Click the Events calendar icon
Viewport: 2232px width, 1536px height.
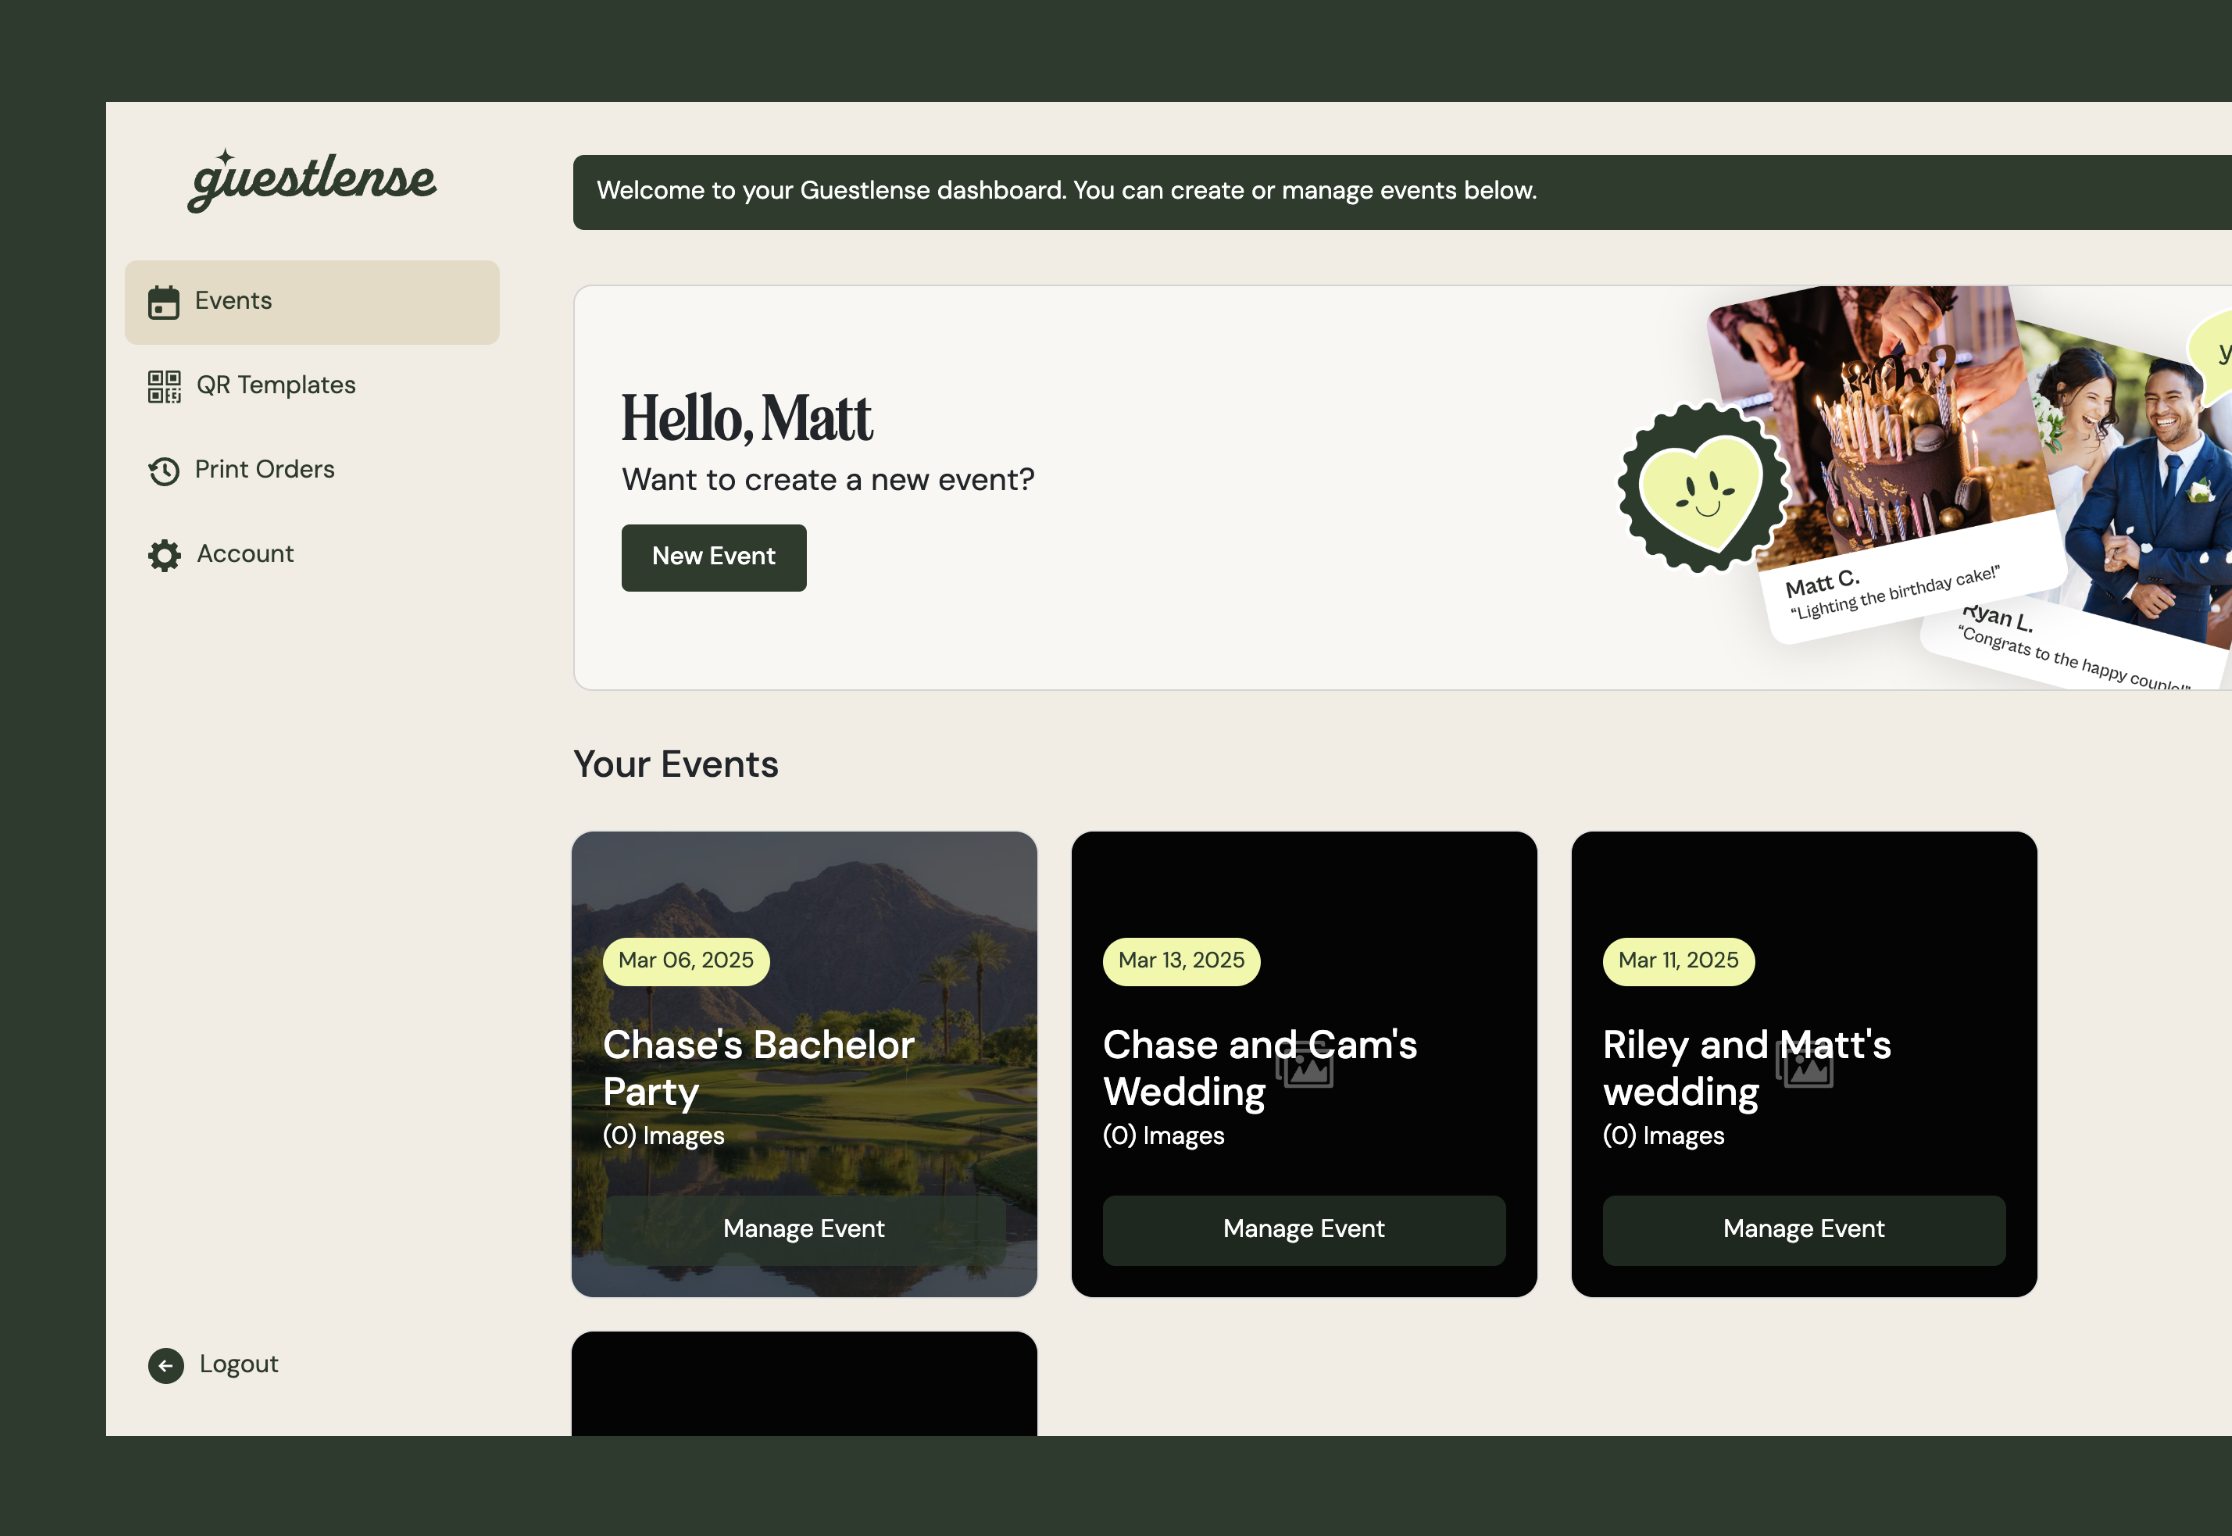(163, 302)
